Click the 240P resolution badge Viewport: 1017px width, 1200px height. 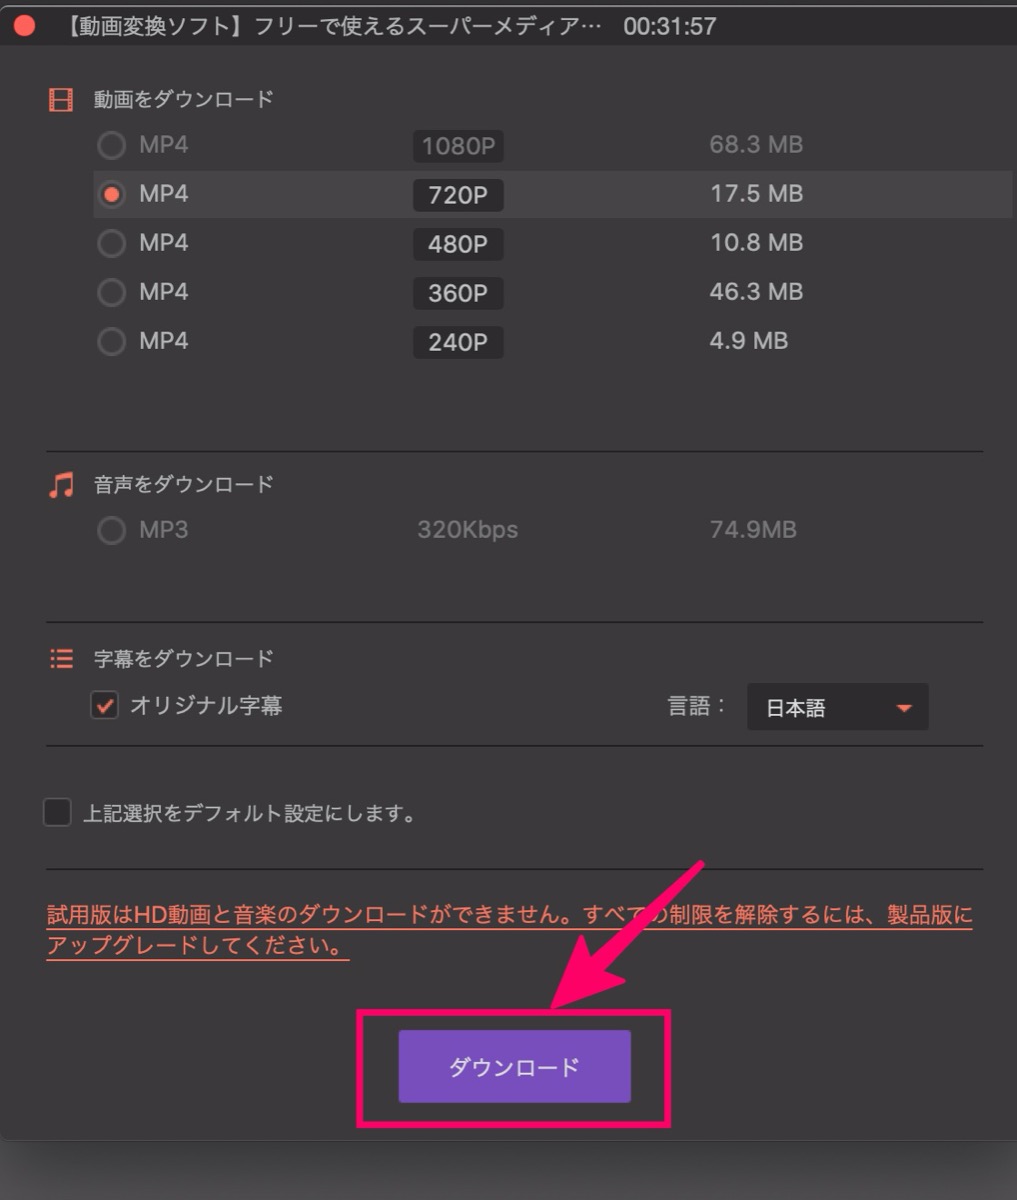[x=458, y=342]
